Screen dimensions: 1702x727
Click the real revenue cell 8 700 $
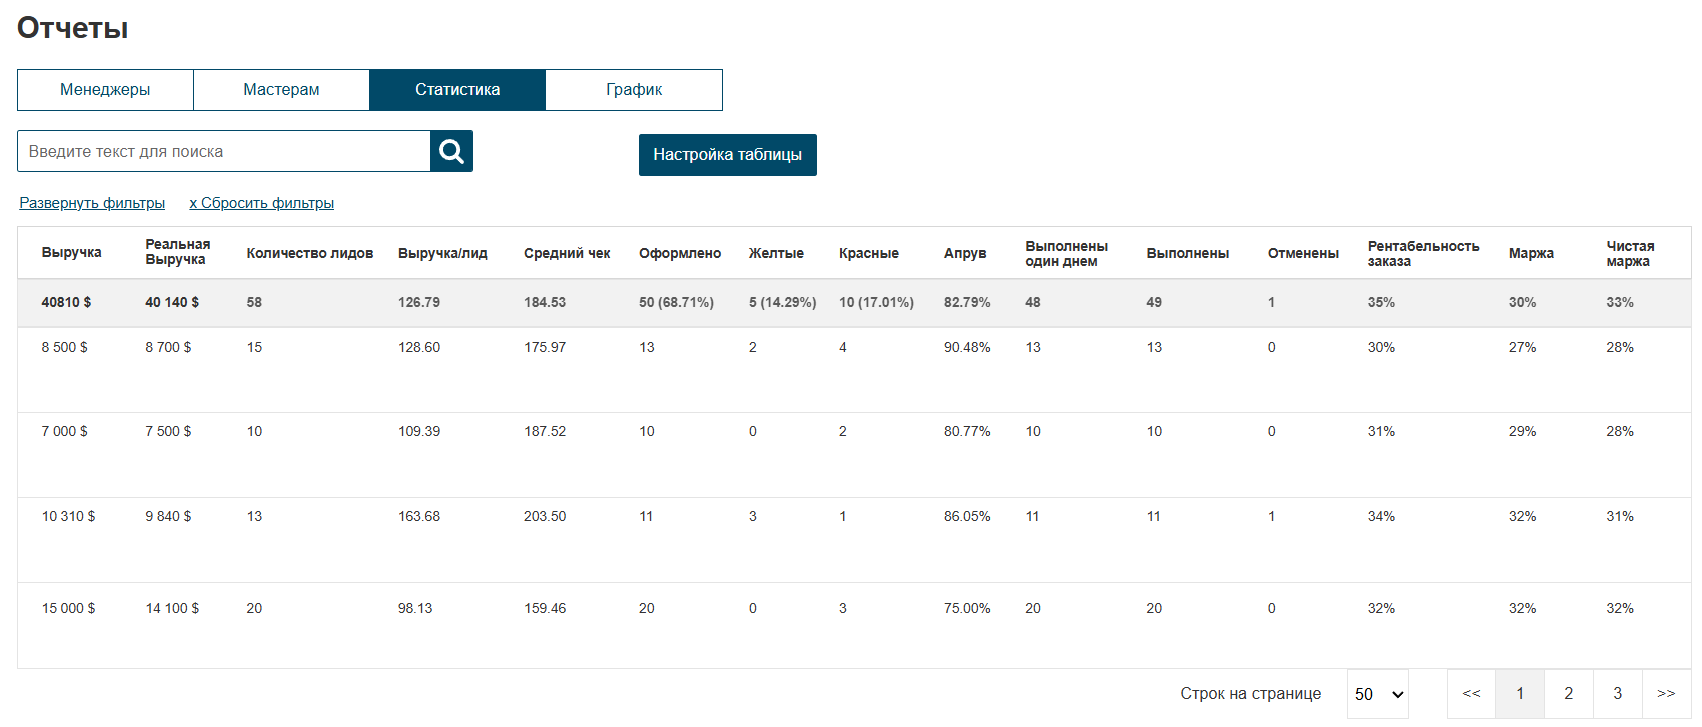pos(168,347)
